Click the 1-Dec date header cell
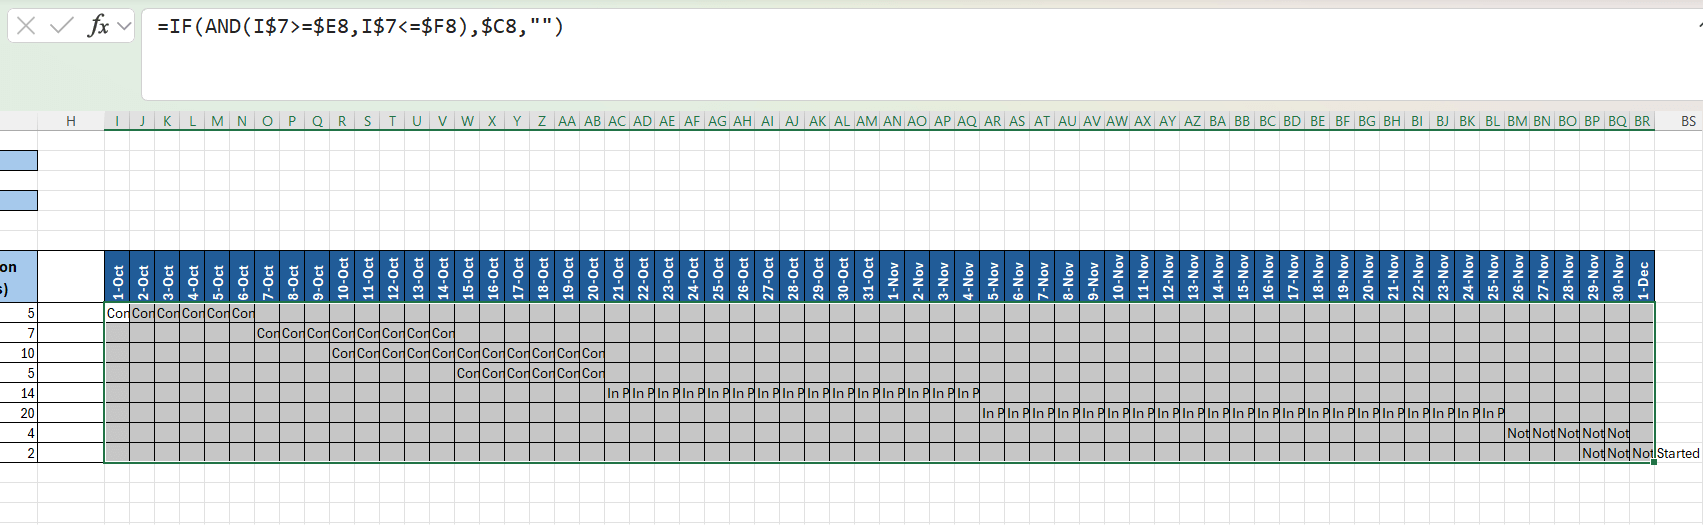1703x525 pixels. coord(1642,277)
